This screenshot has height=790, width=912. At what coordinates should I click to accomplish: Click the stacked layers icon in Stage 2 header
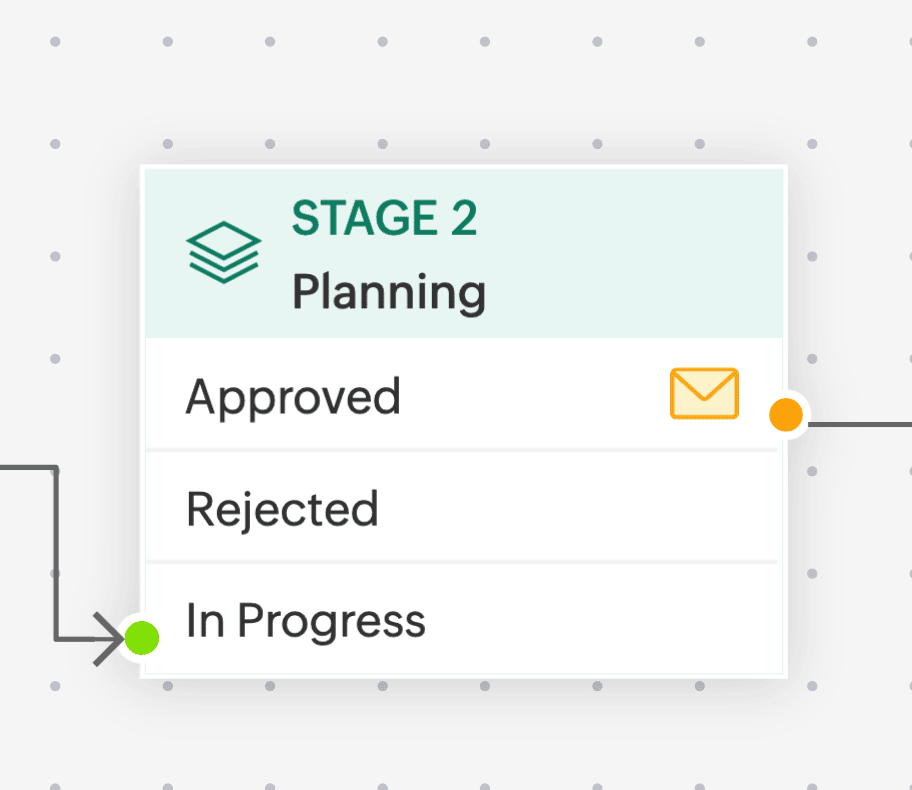(223, 251)
